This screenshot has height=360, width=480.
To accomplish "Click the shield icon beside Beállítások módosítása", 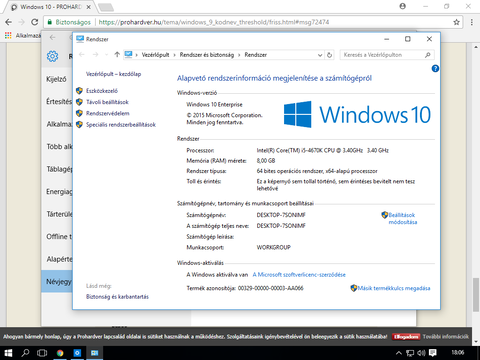I will pyautogui.click(x=385, y=215).
